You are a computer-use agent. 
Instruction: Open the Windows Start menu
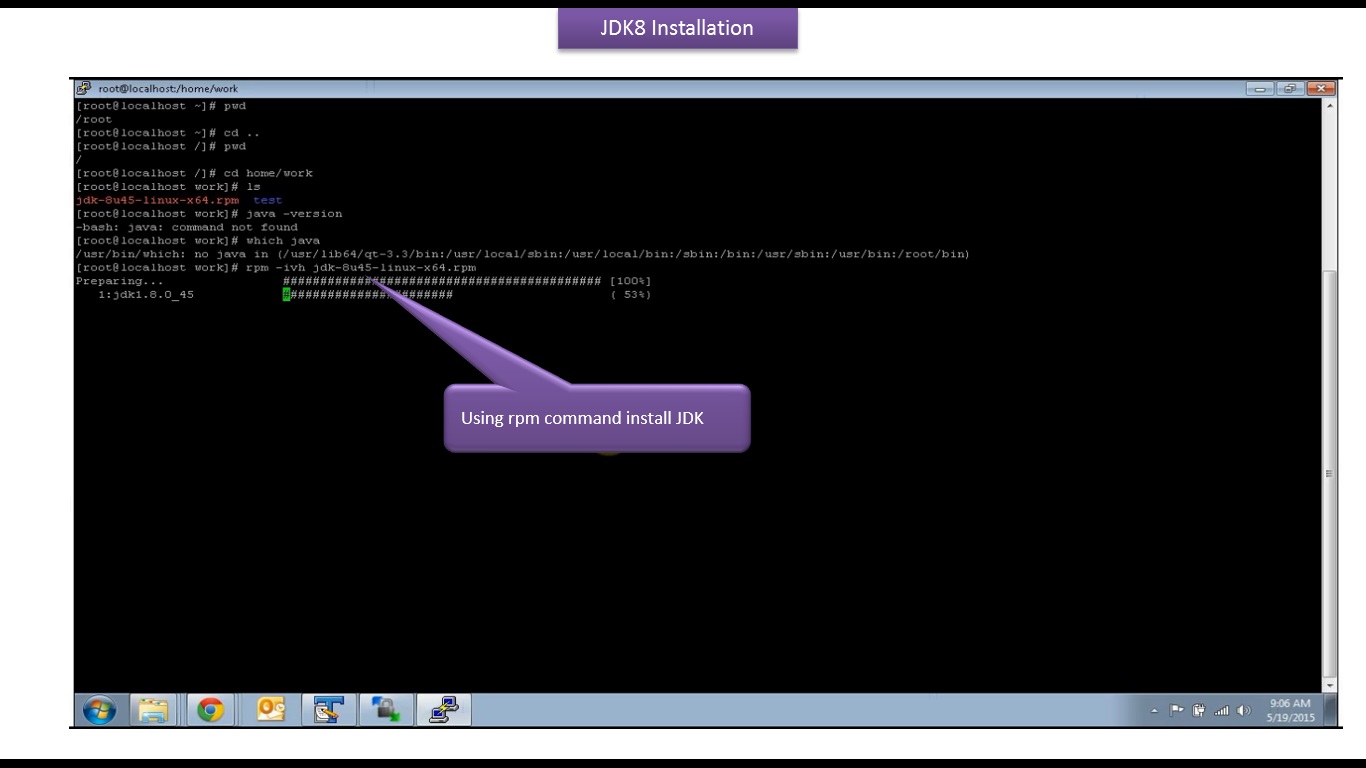pyautogui.click(x=99, y=710)
